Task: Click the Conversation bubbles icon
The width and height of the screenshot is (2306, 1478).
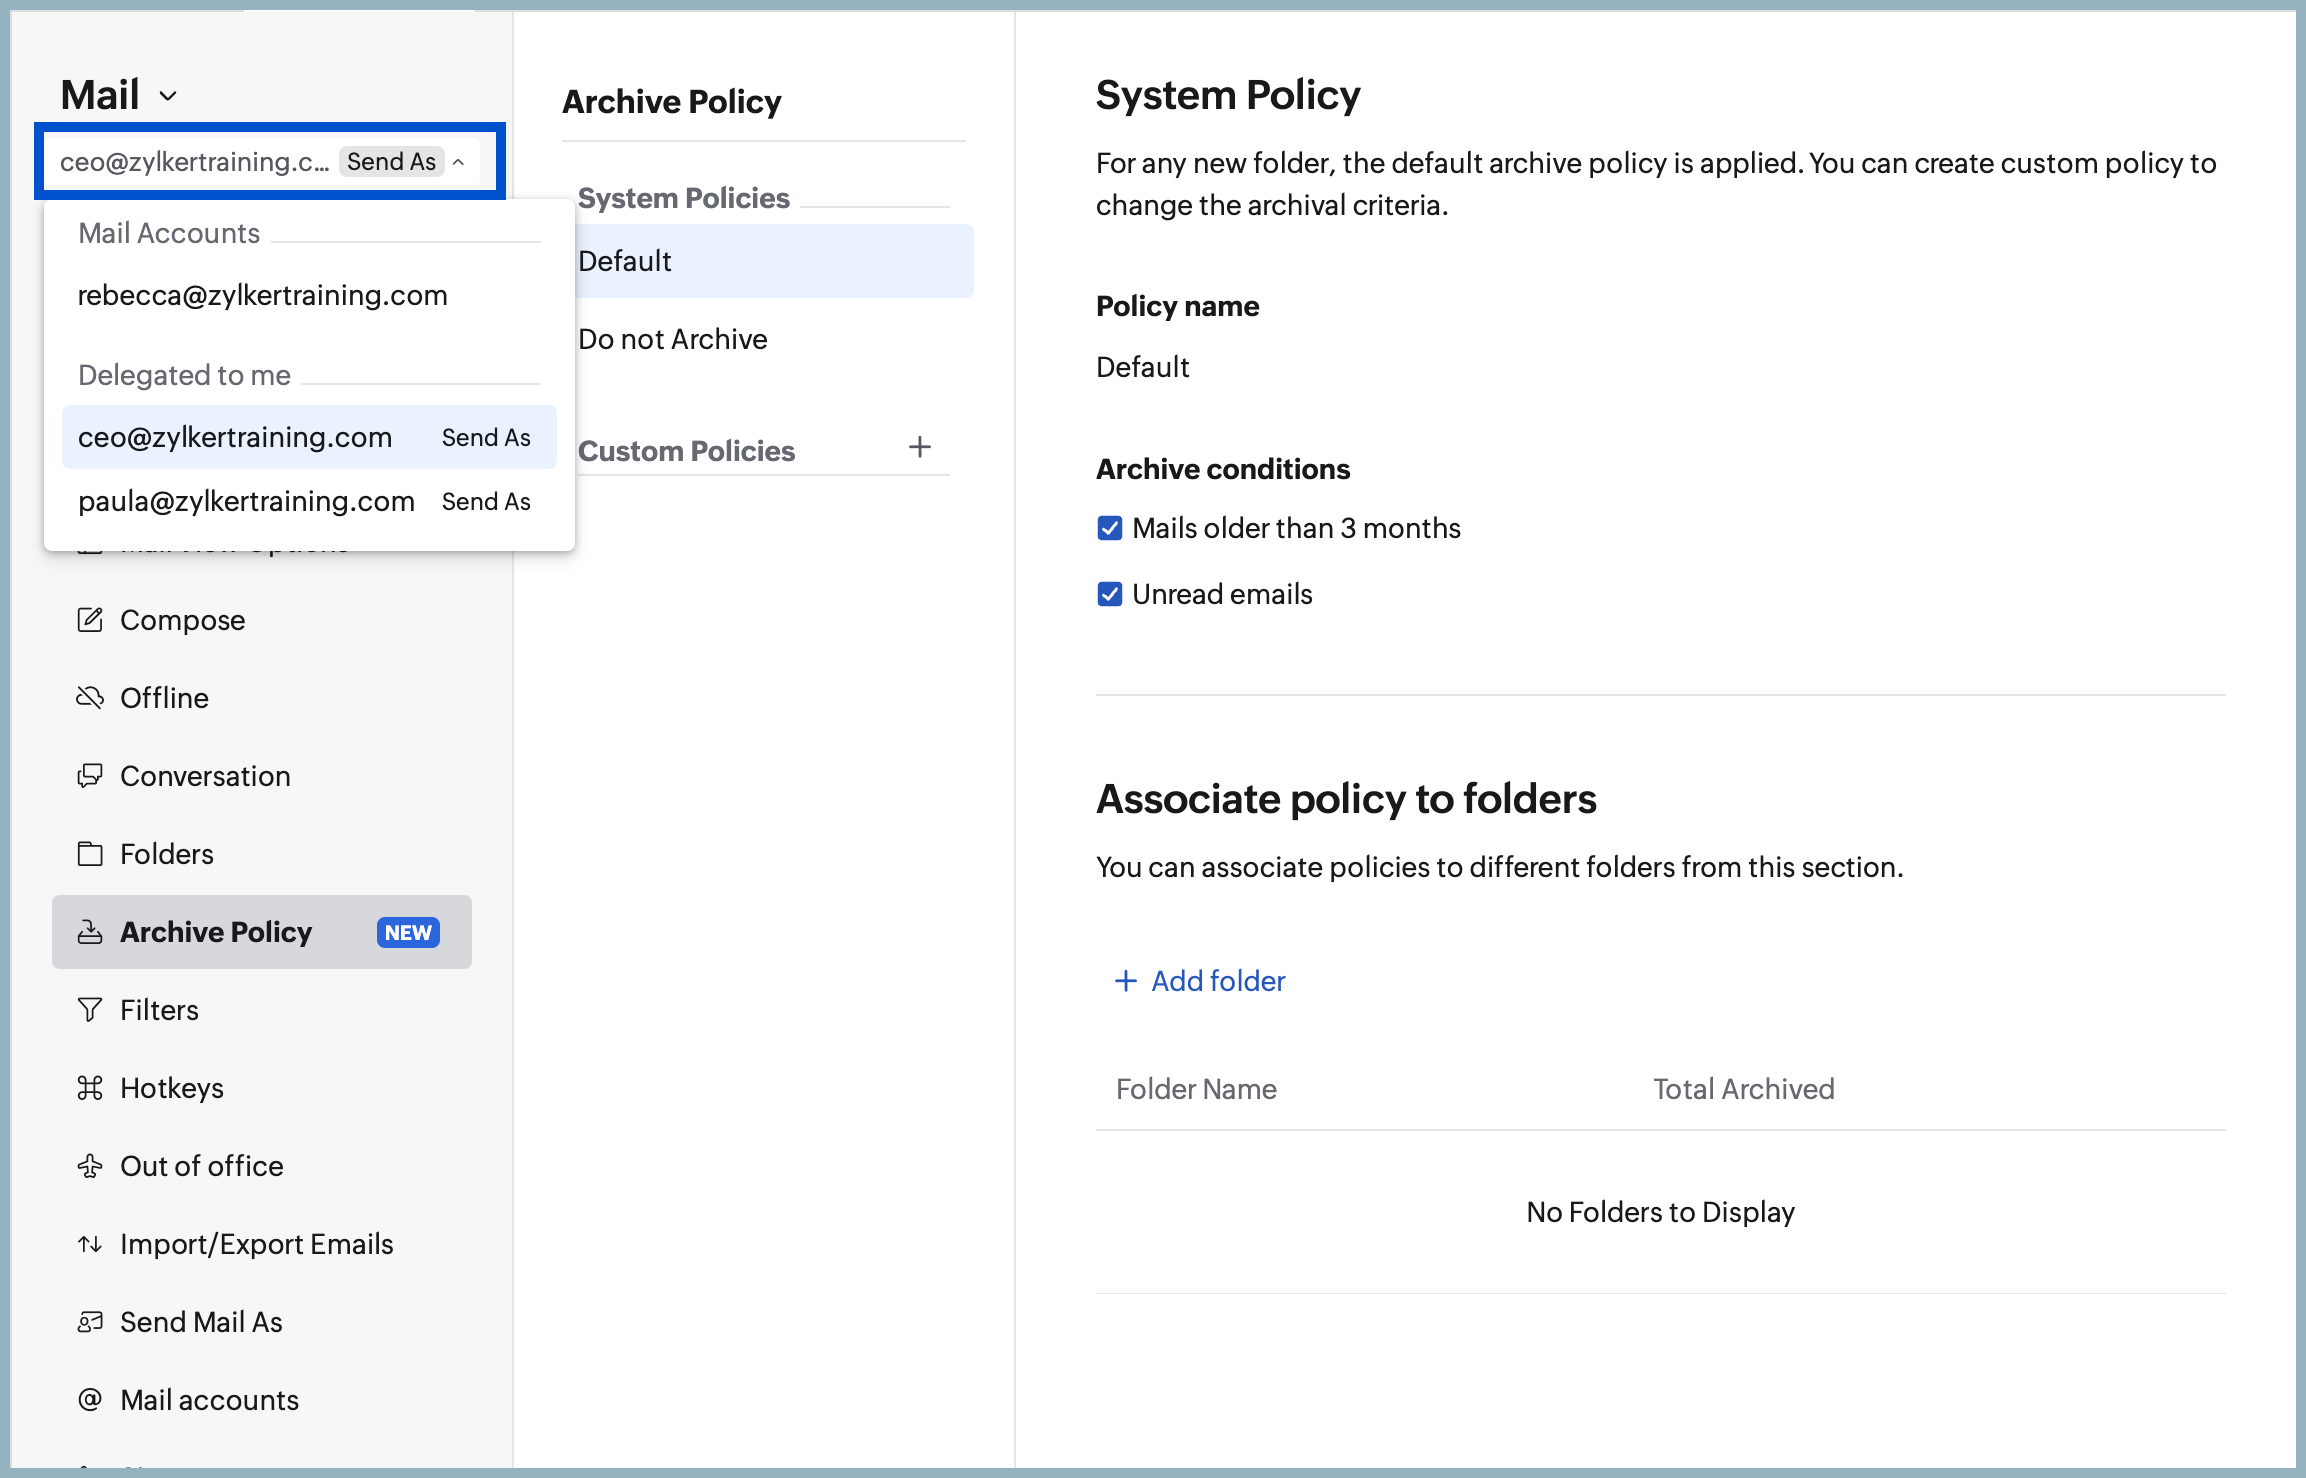Action: point(90,776)
